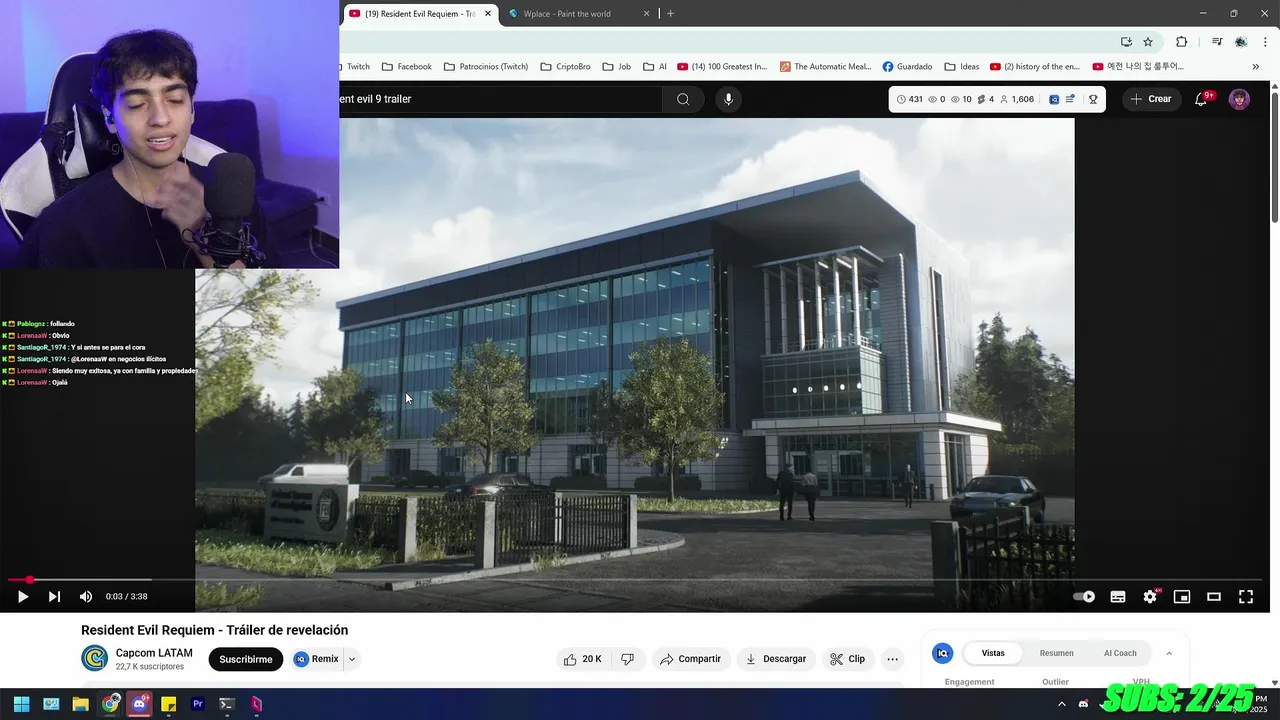Open the media controls icon in Chrome
This screenshot has height=720, width=1280.
[1217, 42]
